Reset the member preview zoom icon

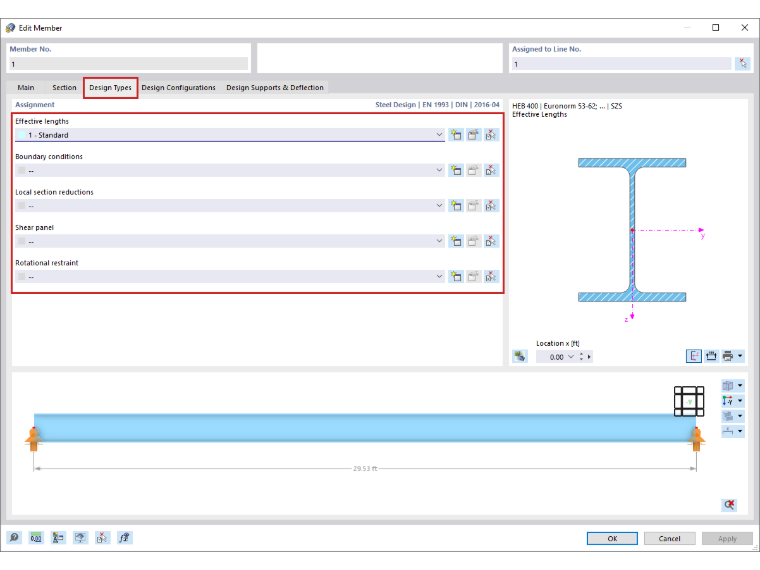pos(728,505)
